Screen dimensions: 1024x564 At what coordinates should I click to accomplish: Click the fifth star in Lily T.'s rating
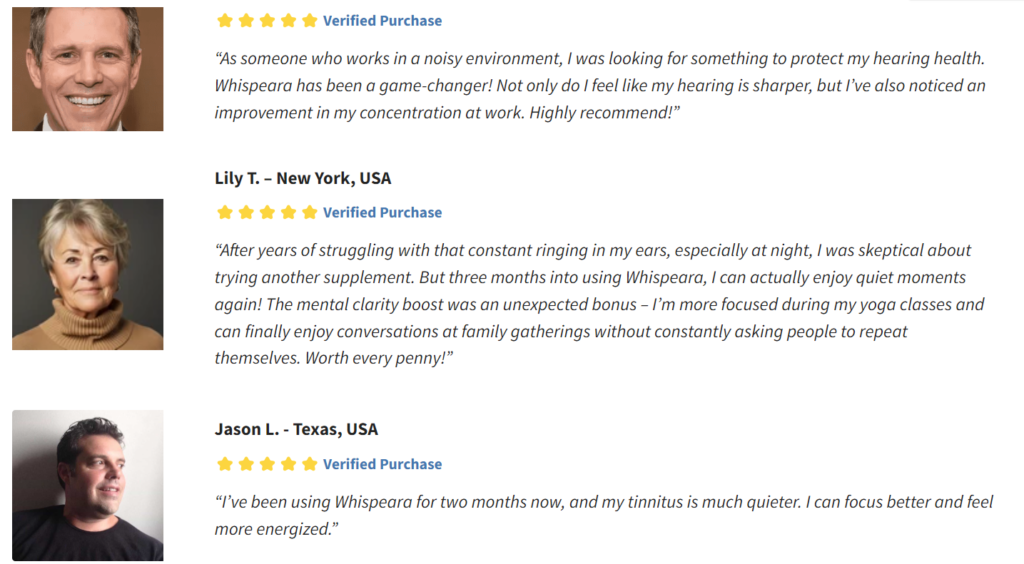(x=310, y=212)
